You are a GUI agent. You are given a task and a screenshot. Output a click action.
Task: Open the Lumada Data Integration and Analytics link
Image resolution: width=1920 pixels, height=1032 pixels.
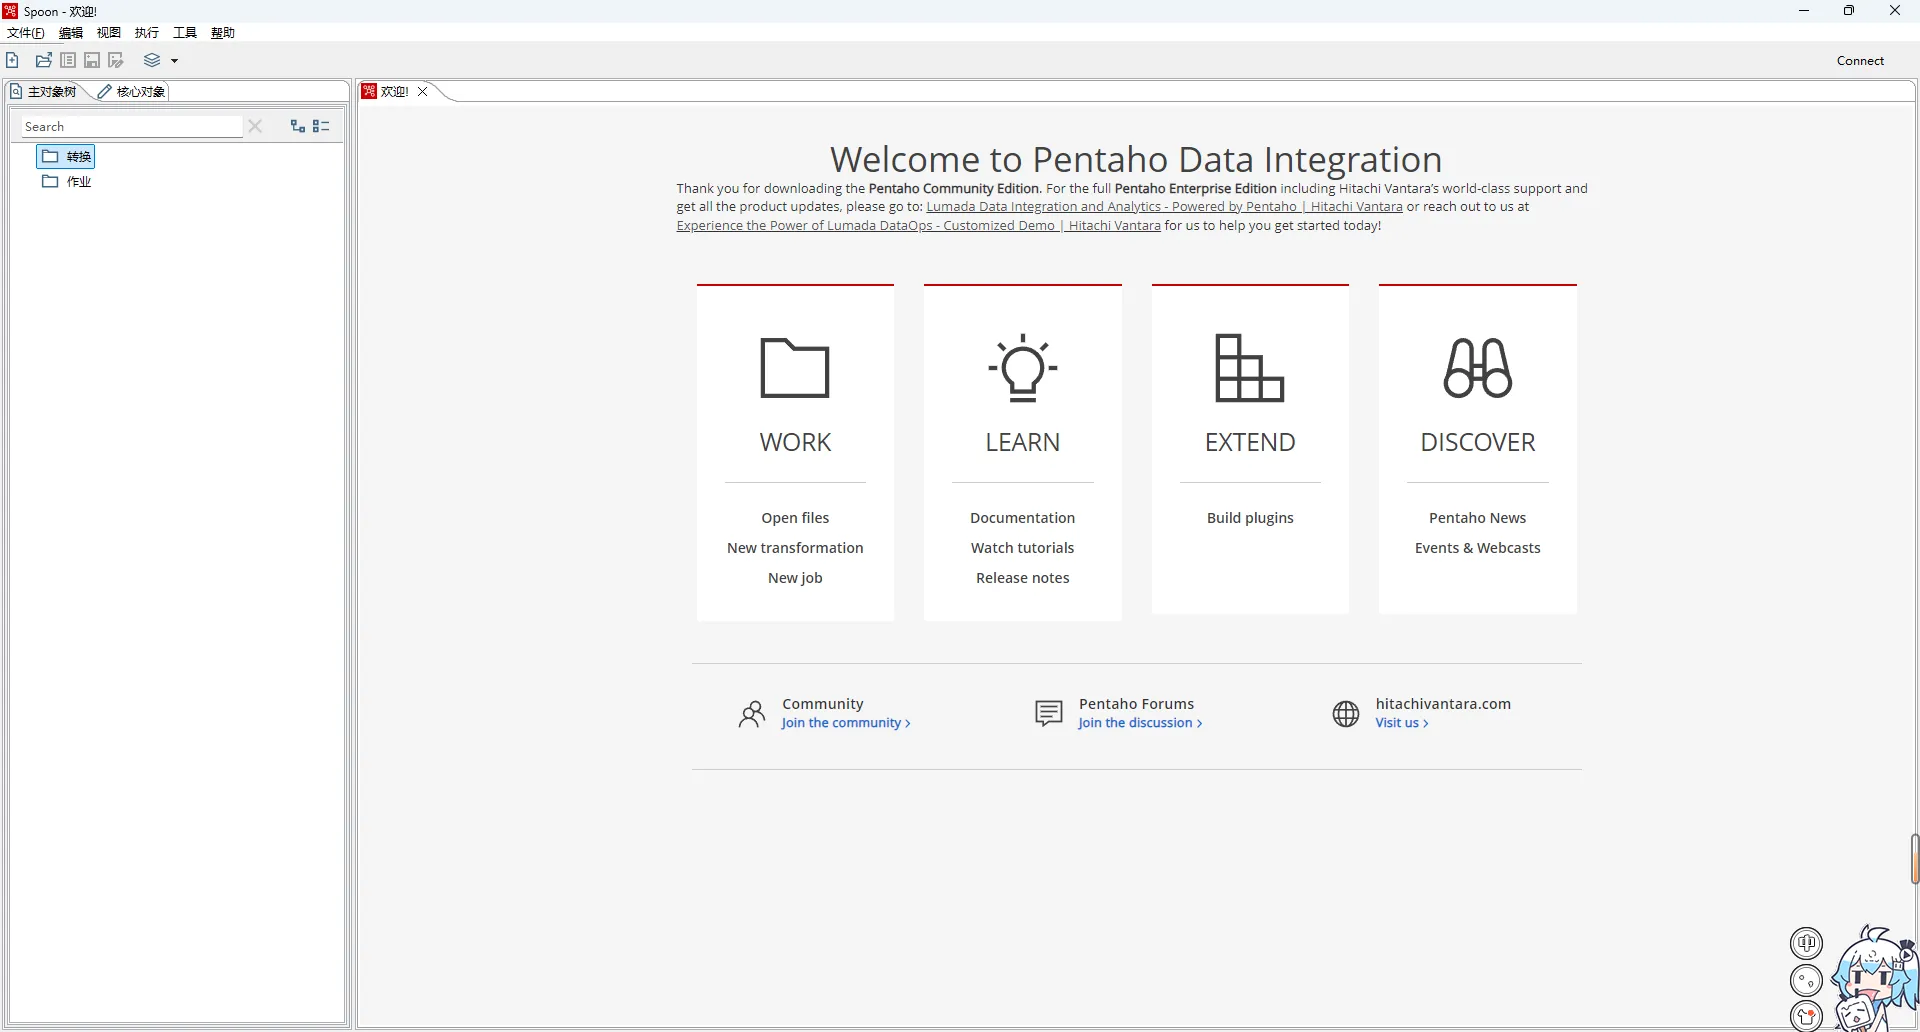pyautogui.click(x=1164, y=207)
